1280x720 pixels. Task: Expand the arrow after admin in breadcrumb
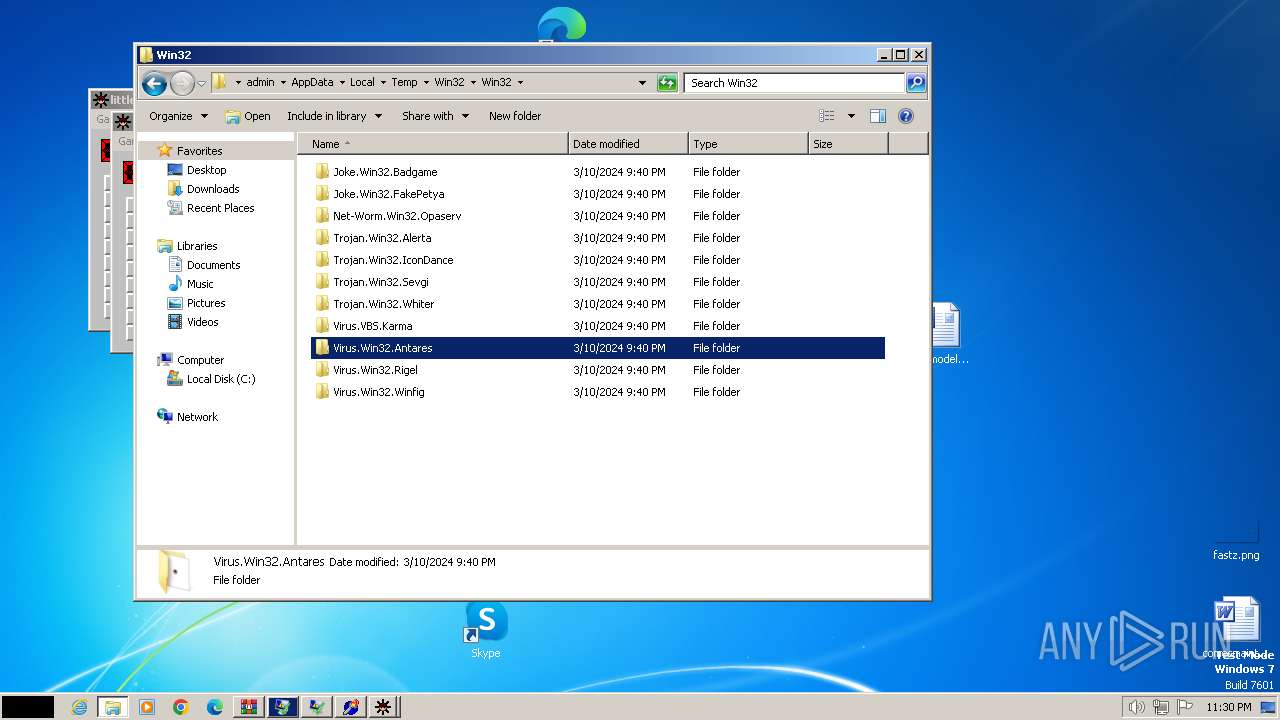[283, 83]
